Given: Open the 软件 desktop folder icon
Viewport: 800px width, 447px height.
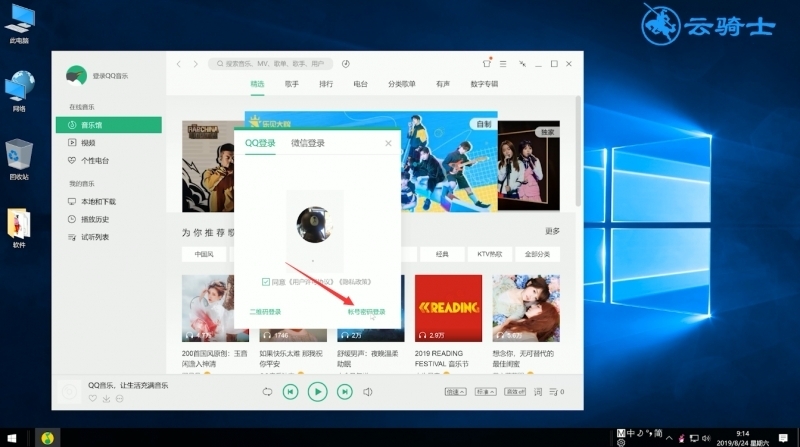Looking at the screenshot, I should click(19, 228).
